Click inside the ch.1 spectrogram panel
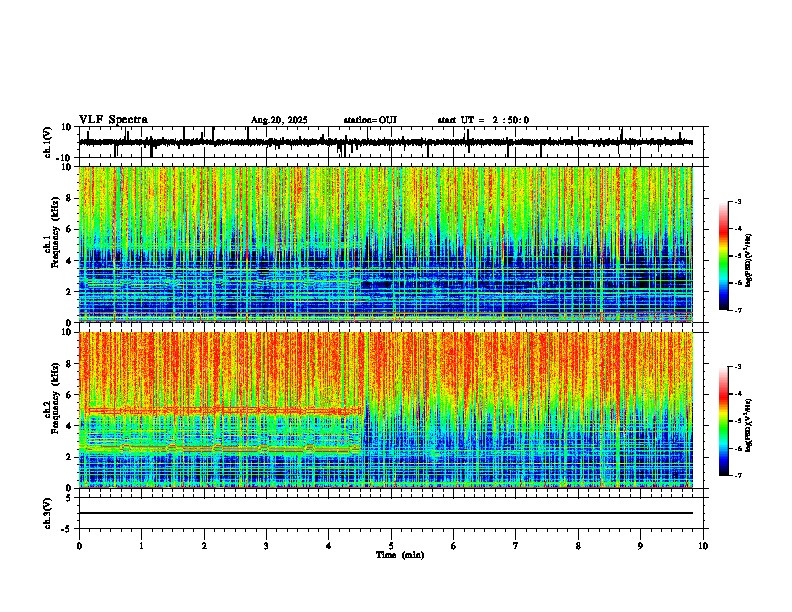 (x=385, y=244)
